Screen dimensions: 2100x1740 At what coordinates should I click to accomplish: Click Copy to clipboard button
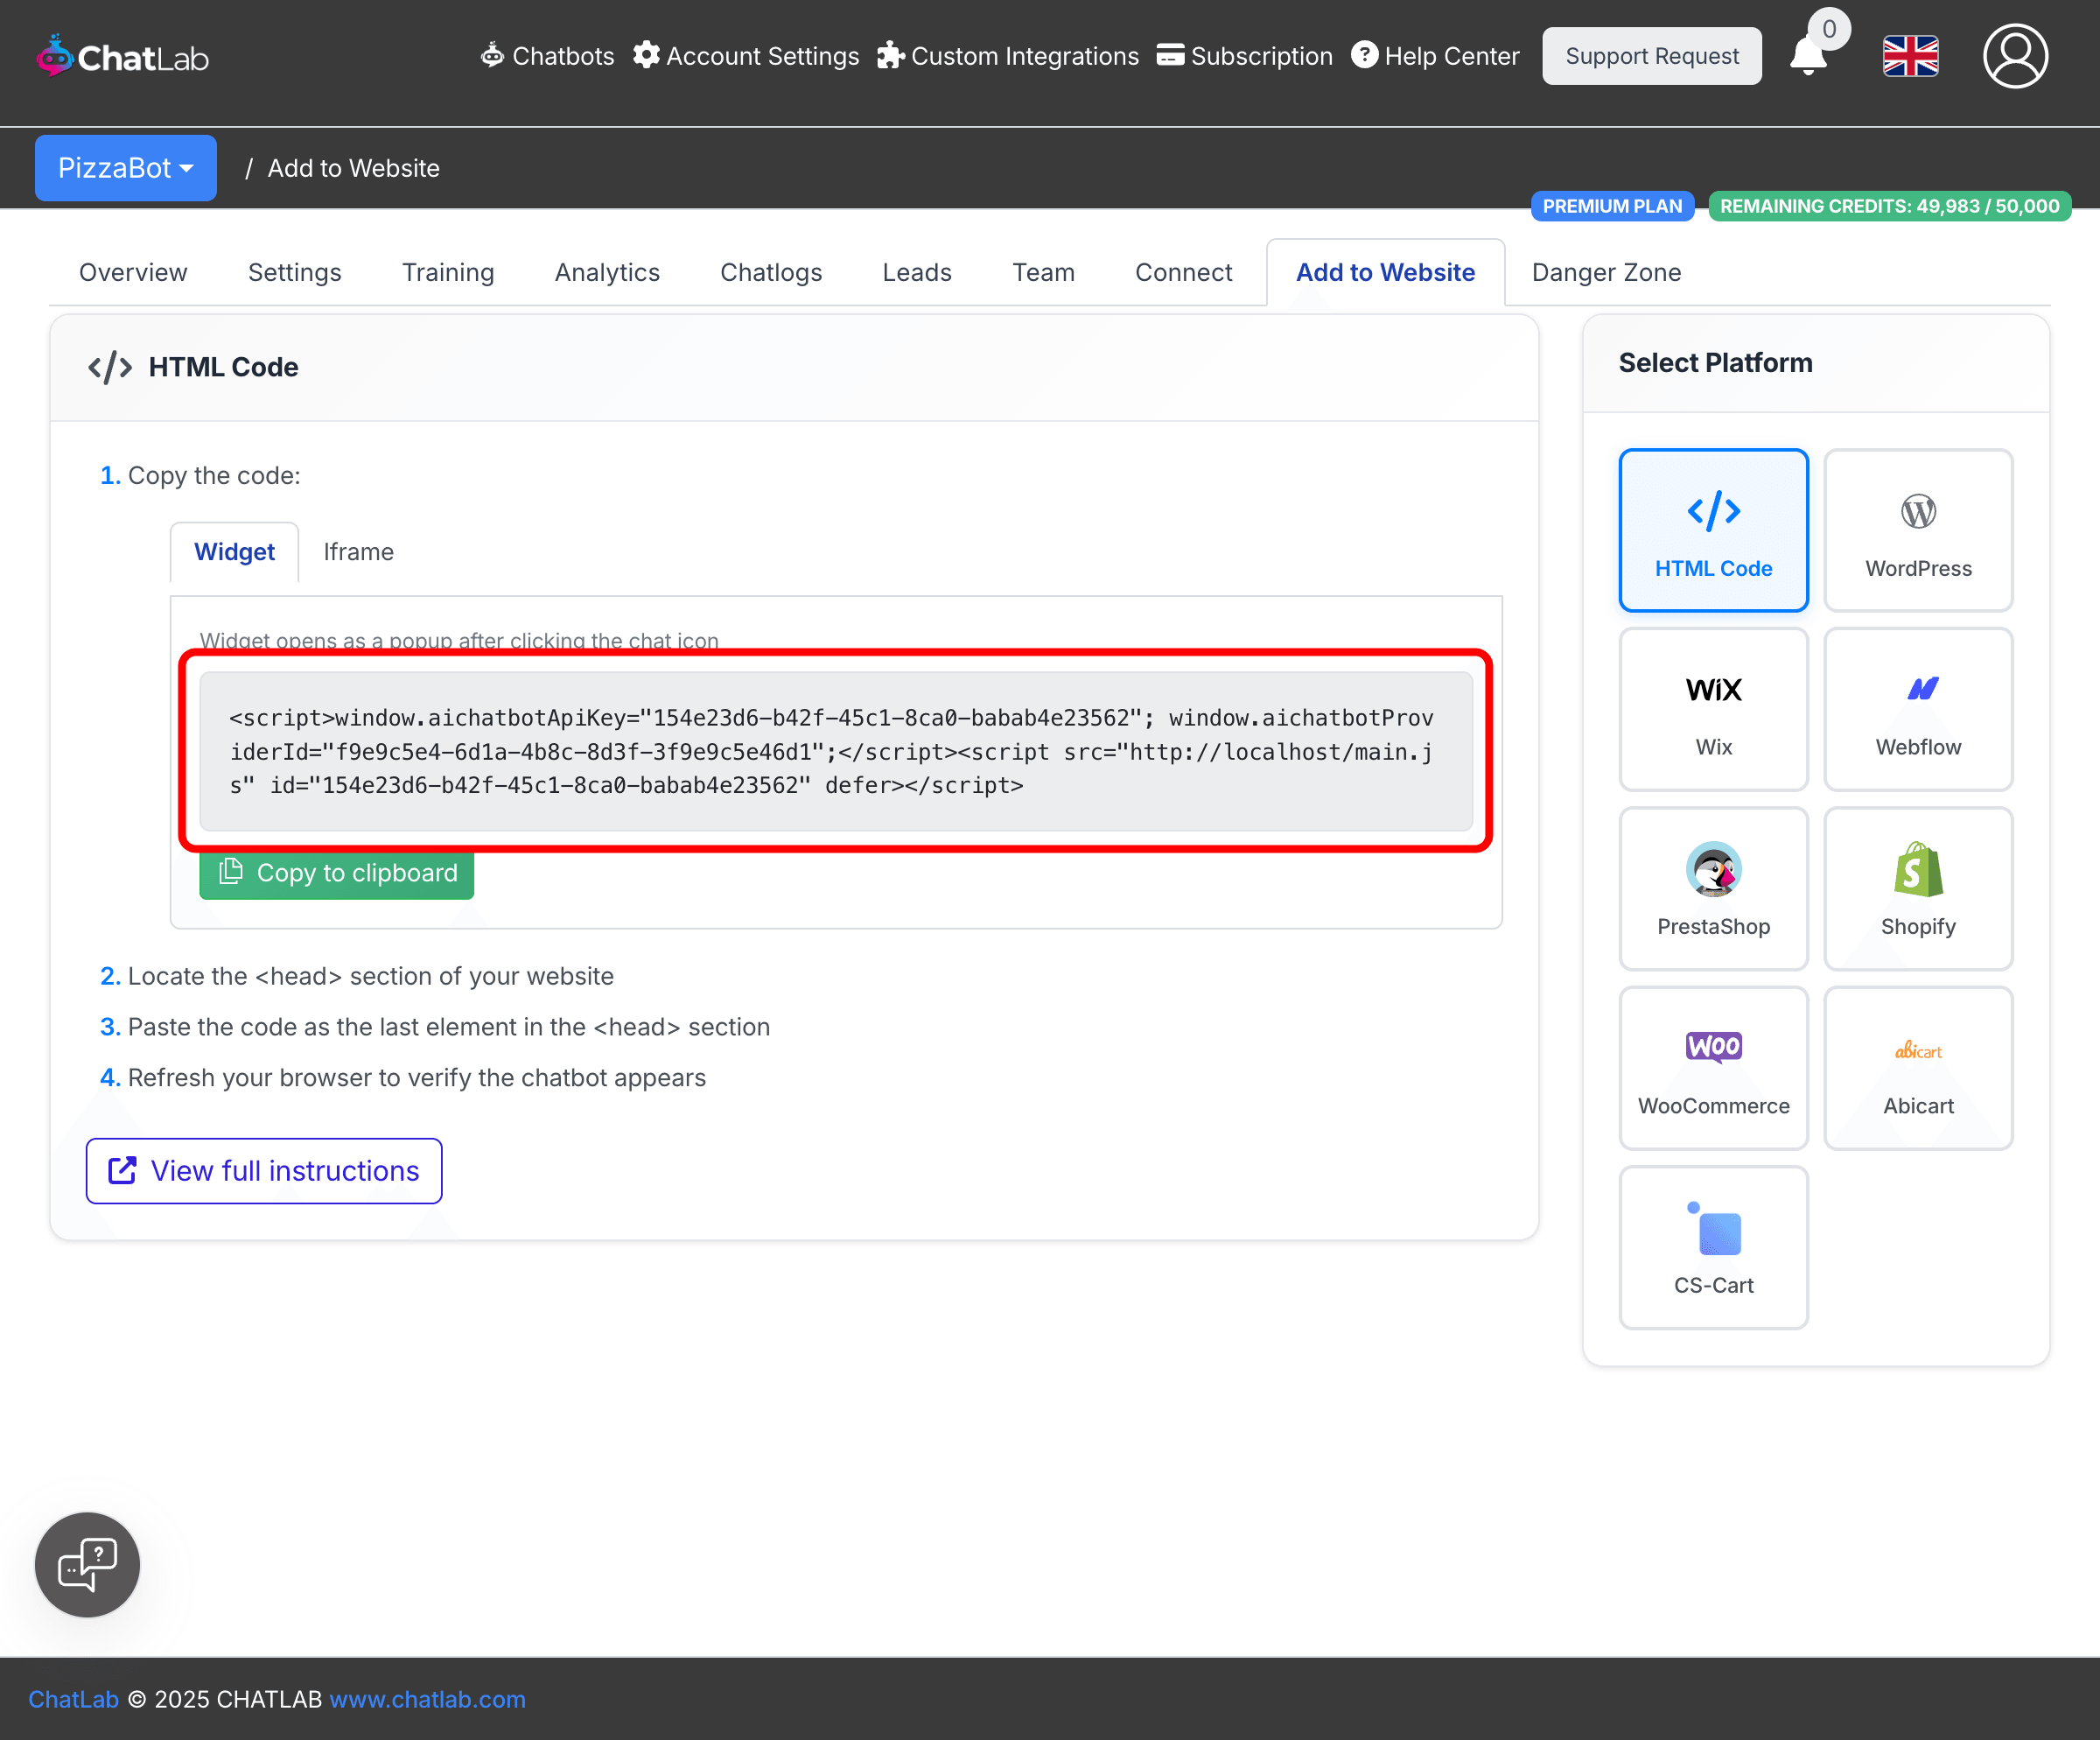[x=337, y=873]
